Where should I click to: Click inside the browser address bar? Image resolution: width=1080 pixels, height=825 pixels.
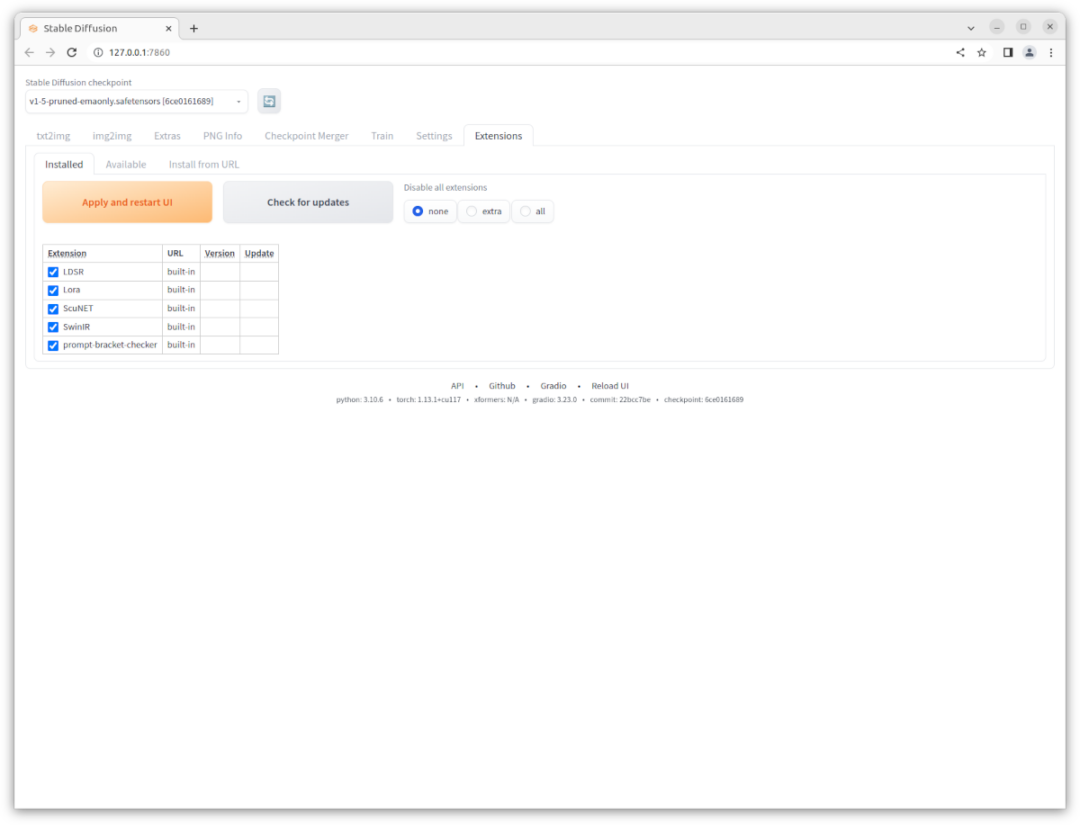300,52
